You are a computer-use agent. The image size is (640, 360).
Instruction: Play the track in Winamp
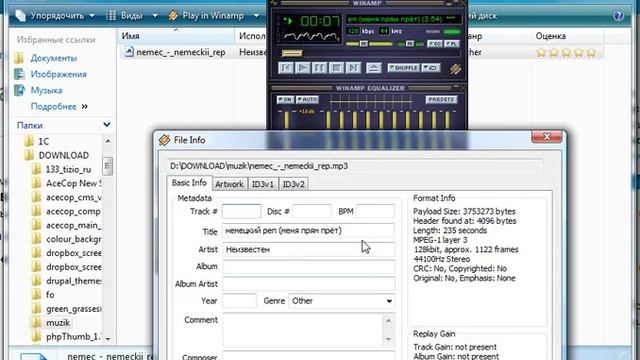pyautogui.click(x=302, y=68)
